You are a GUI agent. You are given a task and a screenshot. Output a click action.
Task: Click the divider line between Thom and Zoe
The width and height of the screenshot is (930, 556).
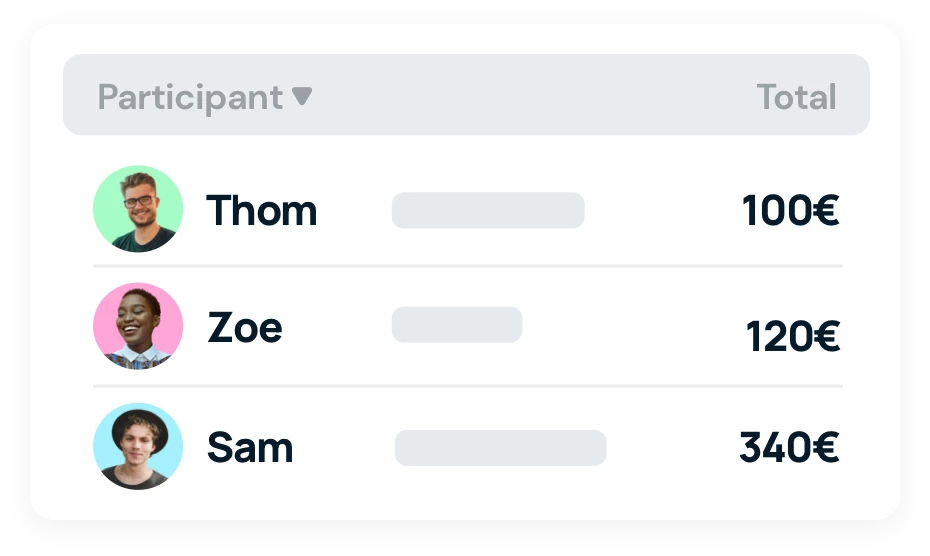(468, 267)
